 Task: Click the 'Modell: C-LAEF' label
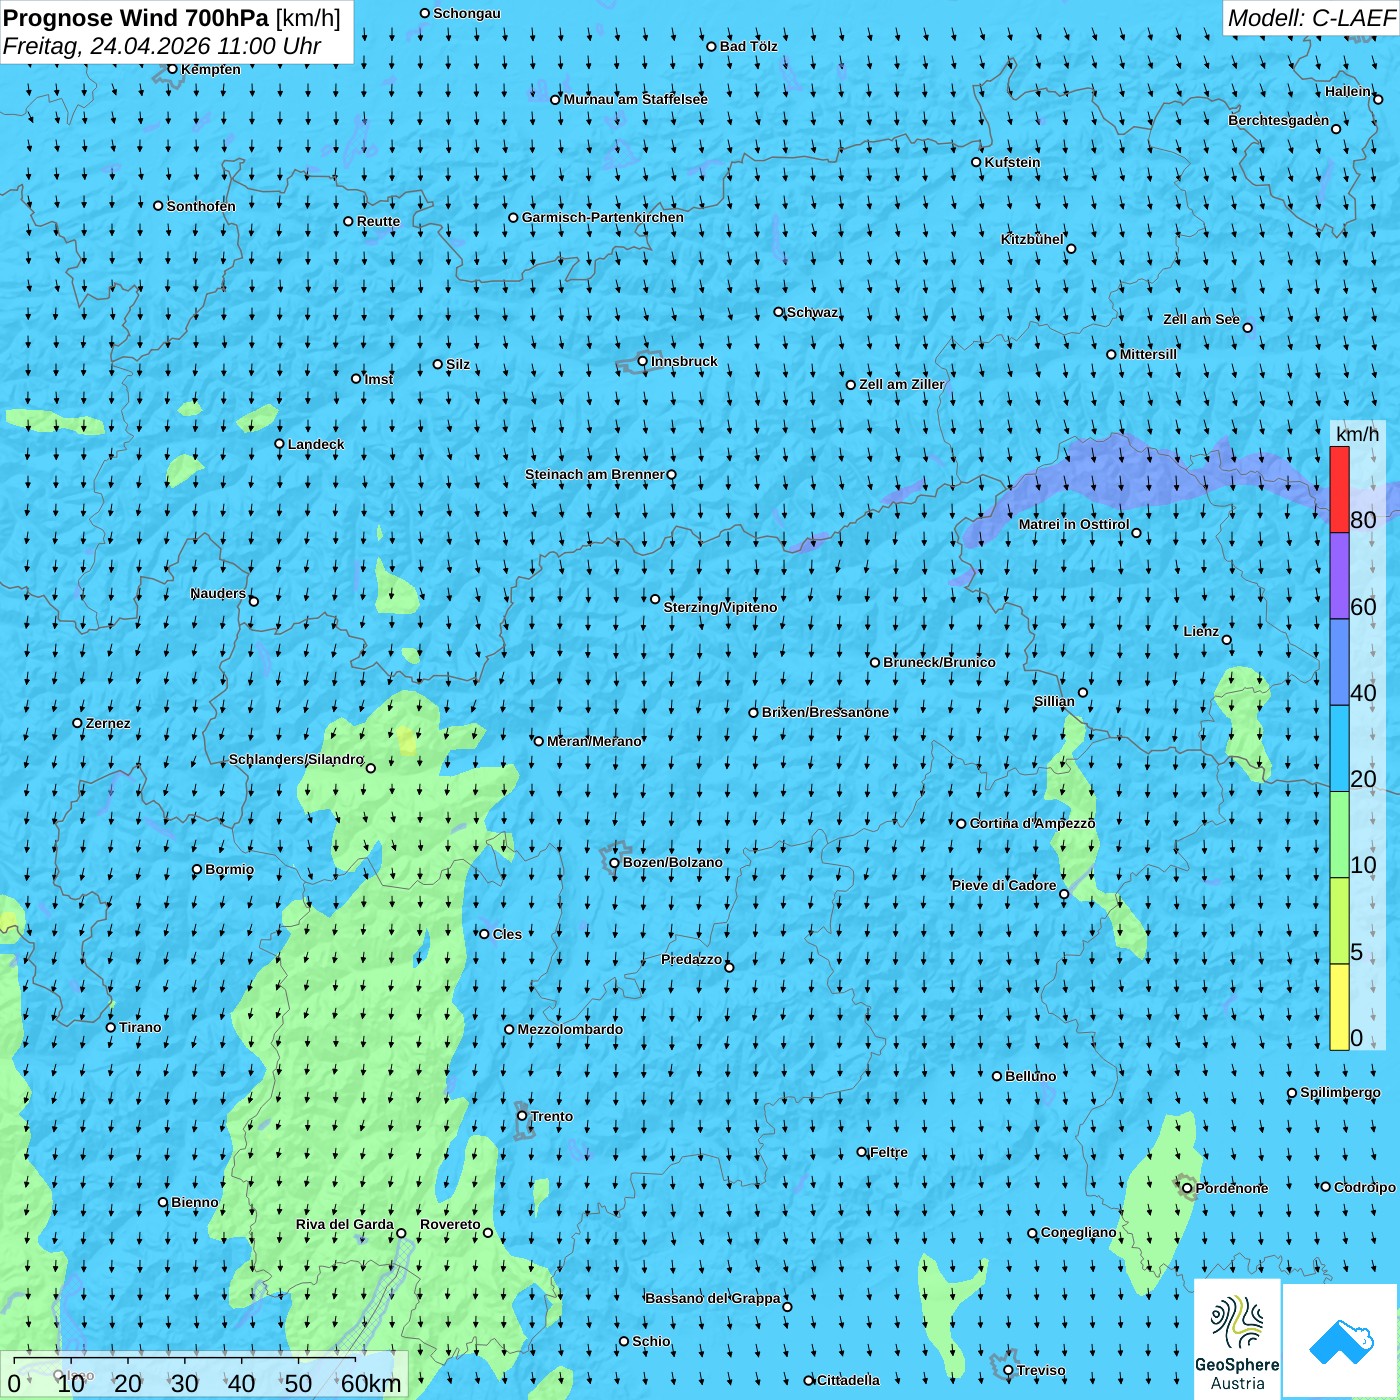pyautogui.click(x=1311, y=18)
